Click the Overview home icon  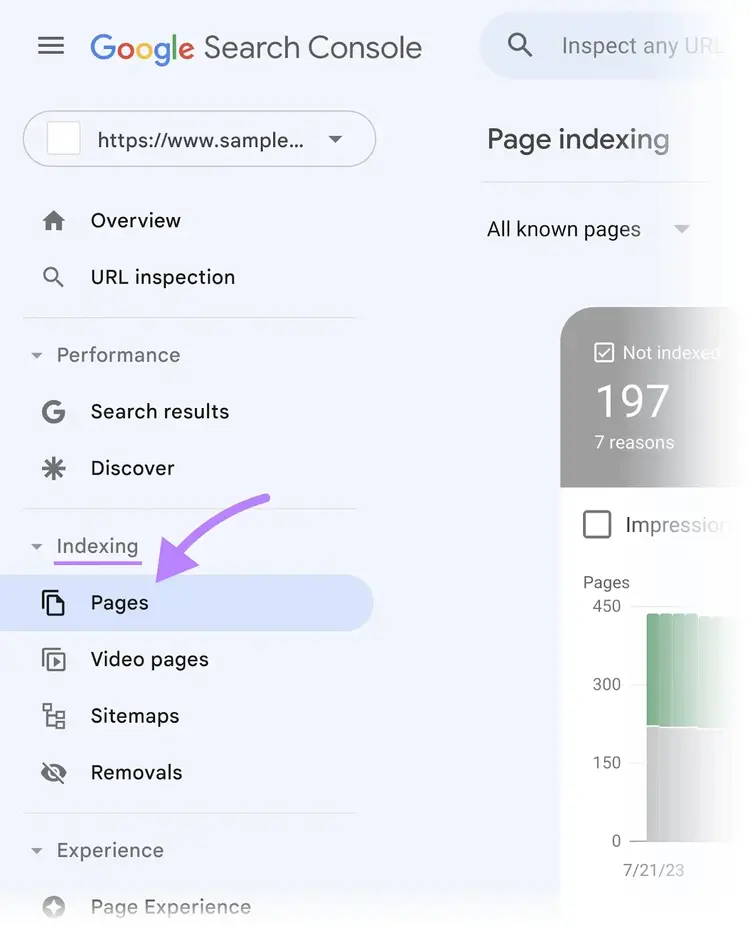(x=54, y=221)
